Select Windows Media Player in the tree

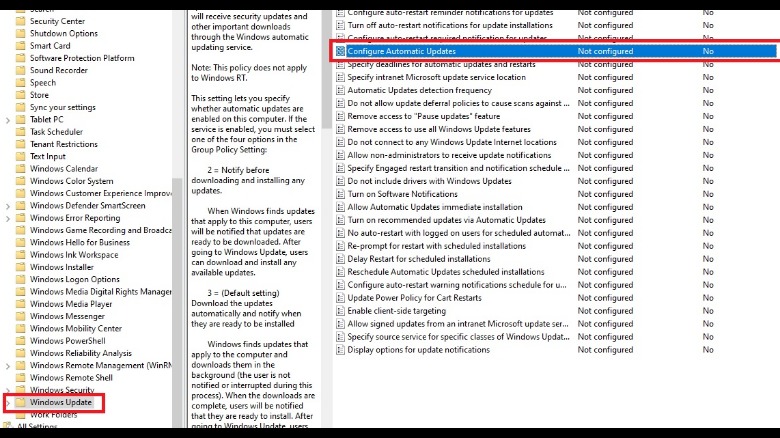pyautogui.click(x=71, y=304)
